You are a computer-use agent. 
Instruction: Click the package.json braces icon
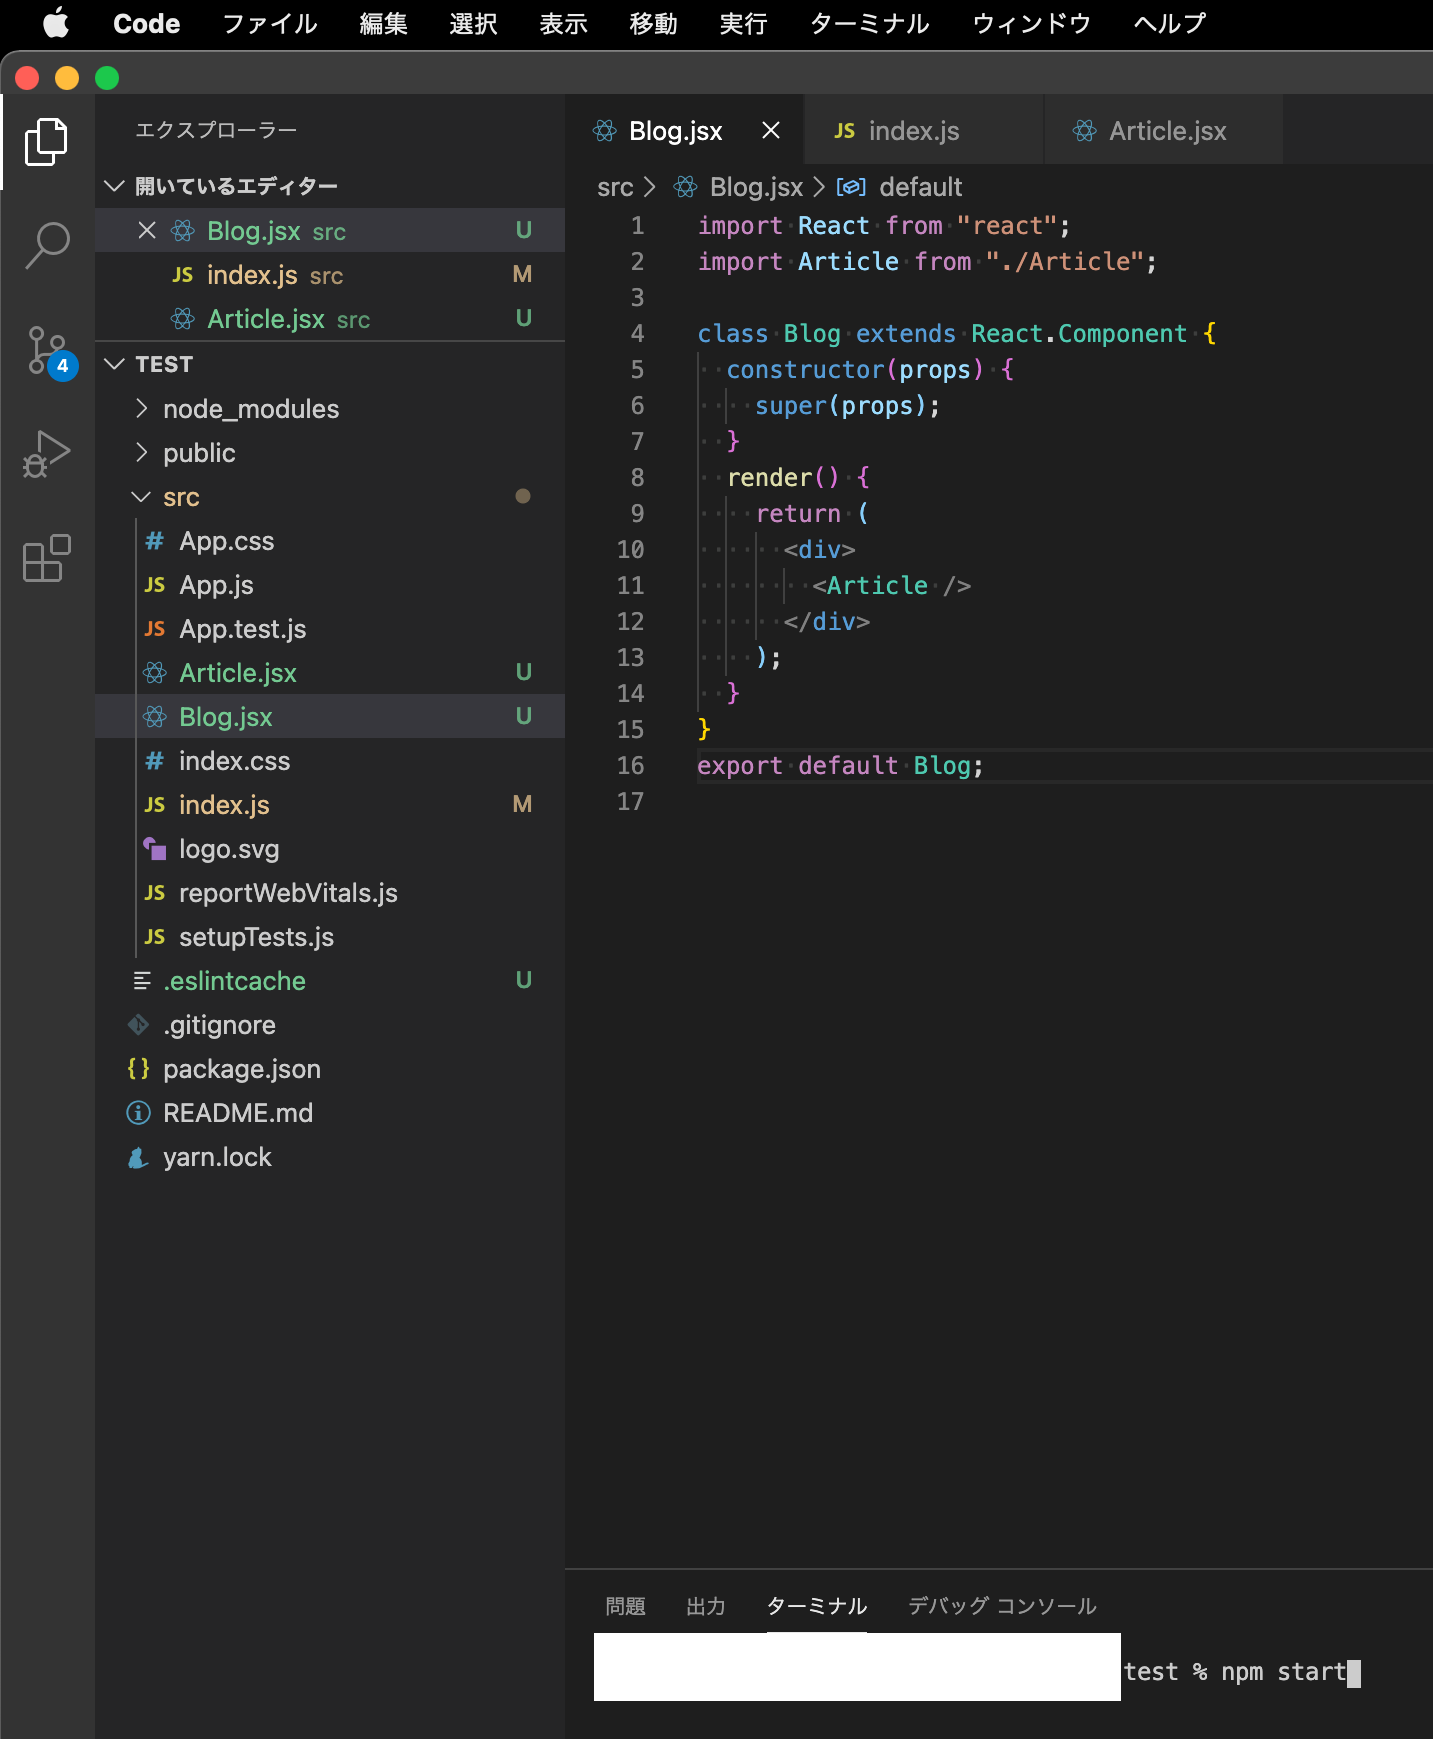pos(138,1069)
